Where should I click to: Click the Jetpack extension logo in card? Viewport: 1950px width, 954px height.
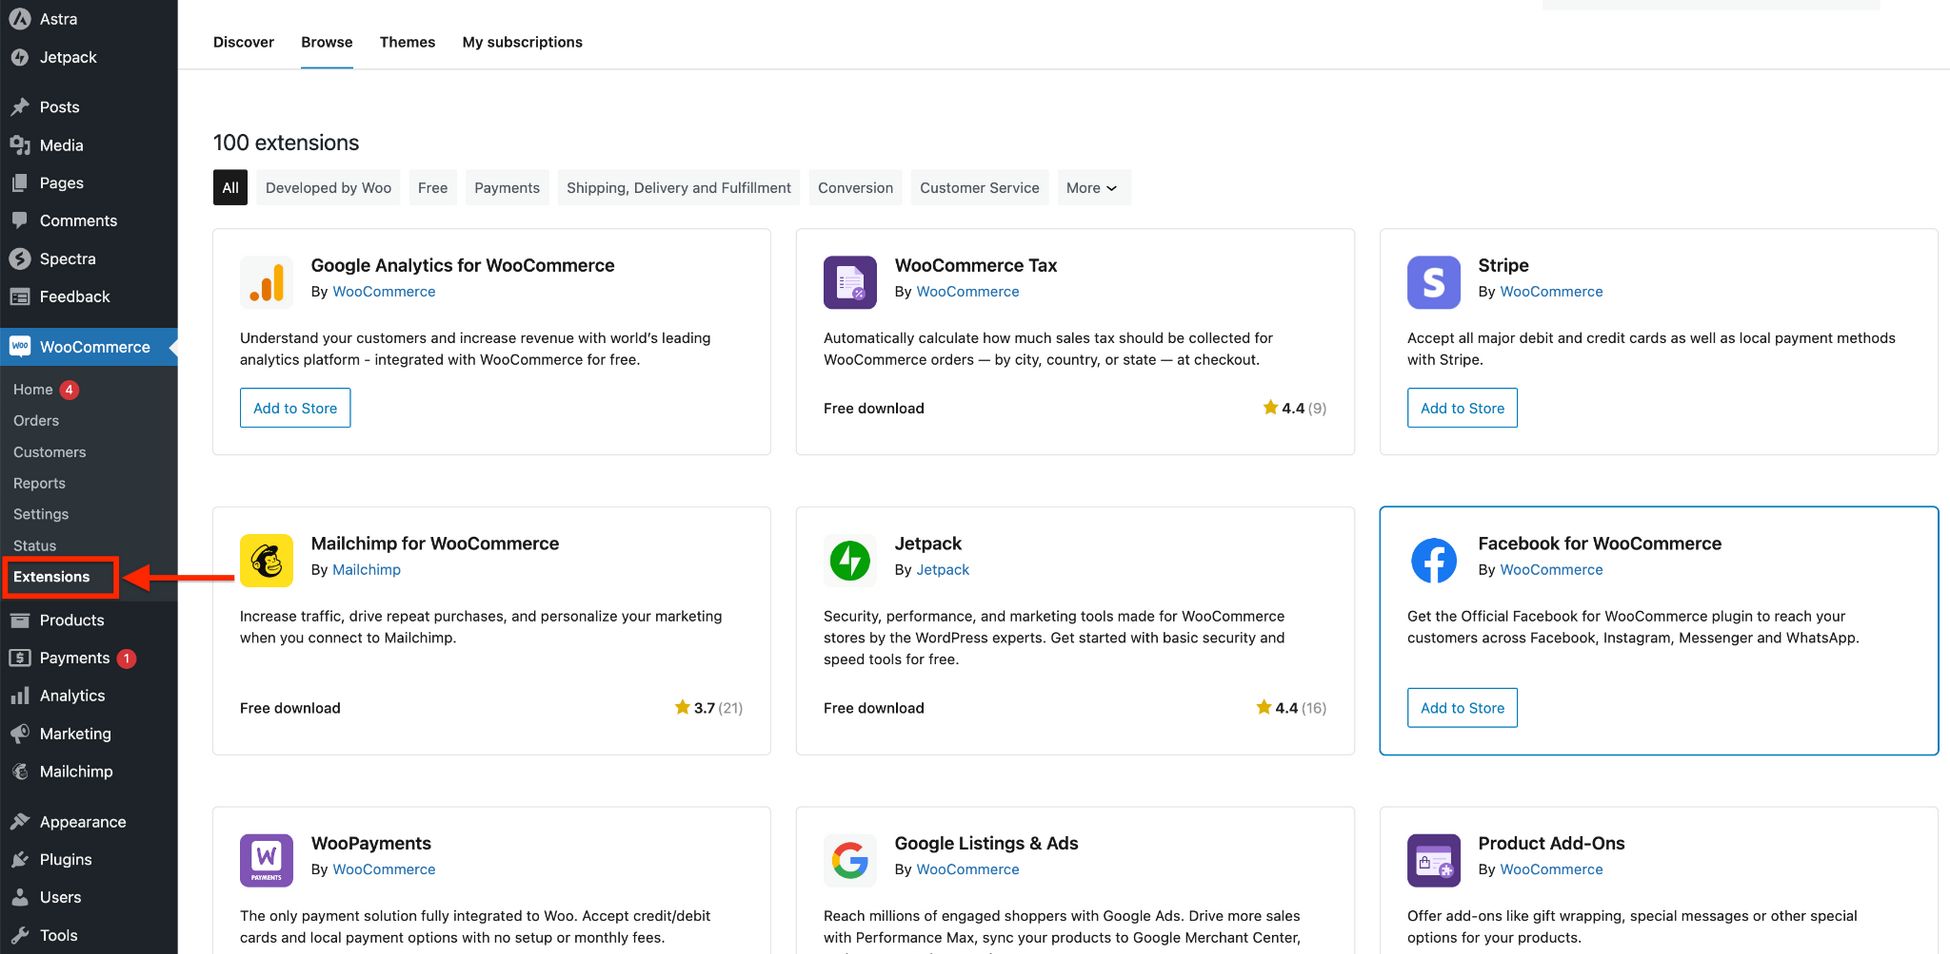850,560
